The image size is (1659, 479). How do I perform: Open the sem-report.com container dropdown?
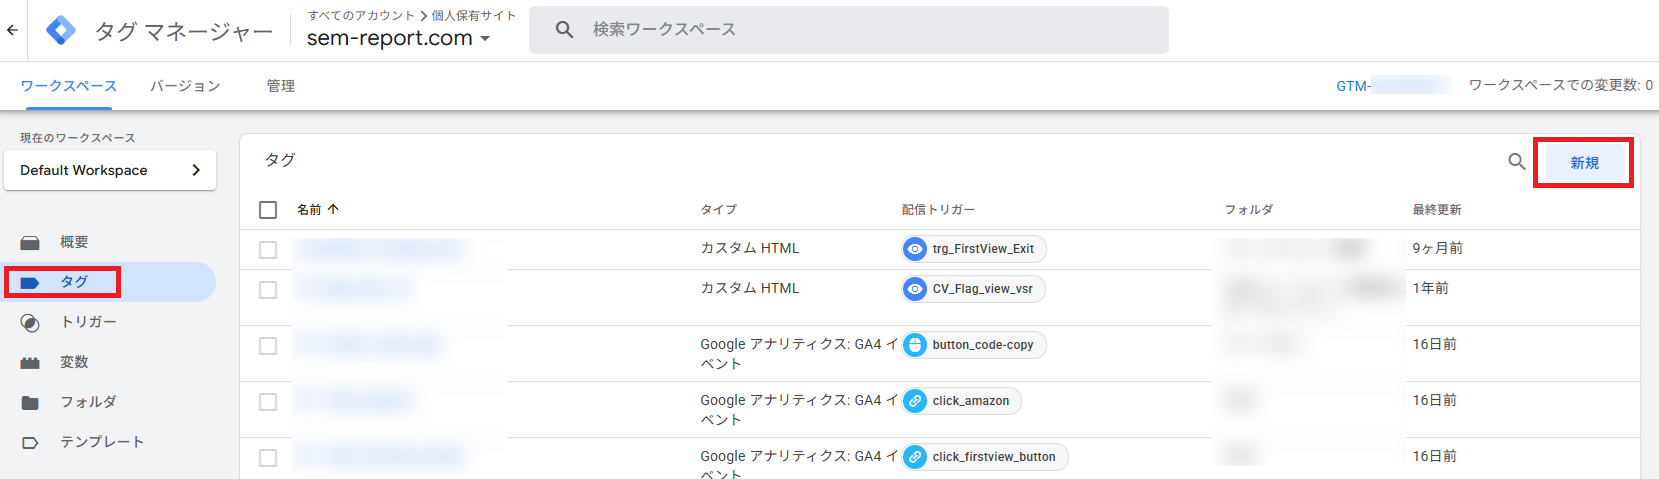[398, 39]
